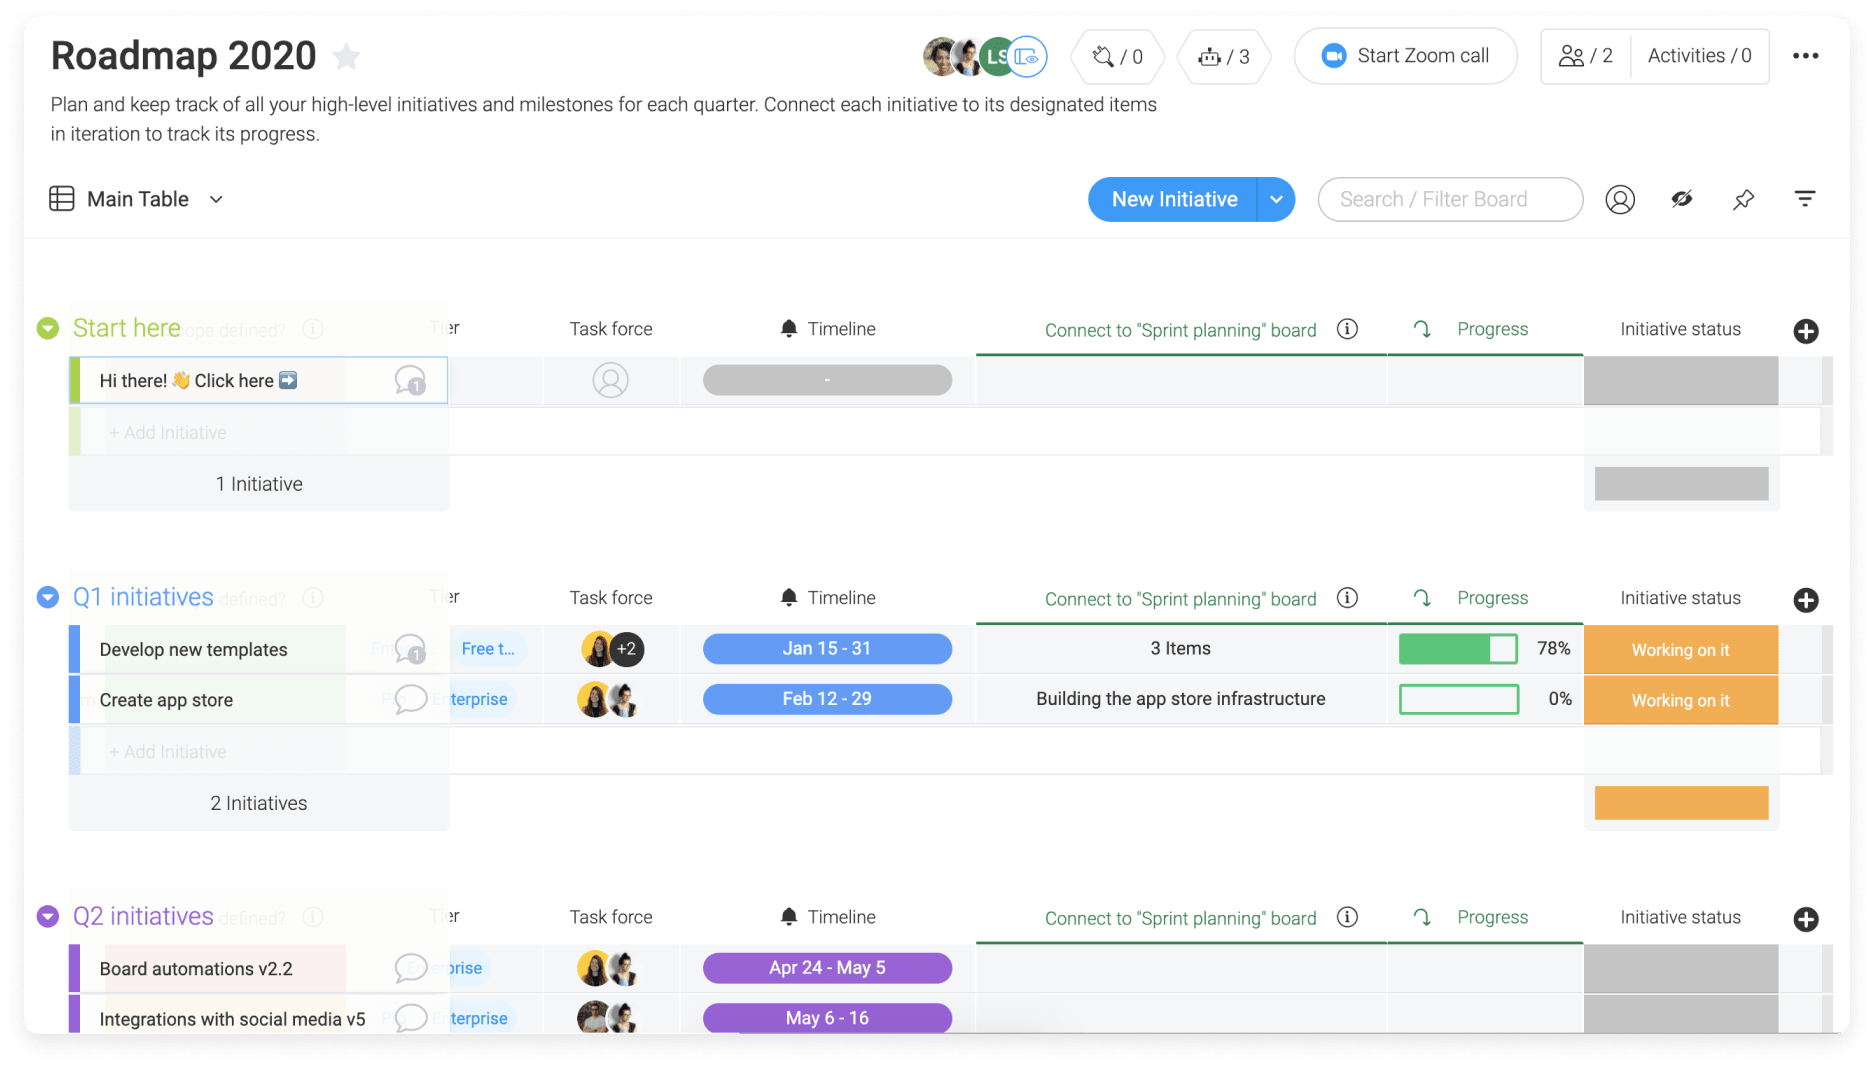Open Q1 group's Sprint planning info icon
This screenshot has height=1066, width=1874.
click(1347, 598)
